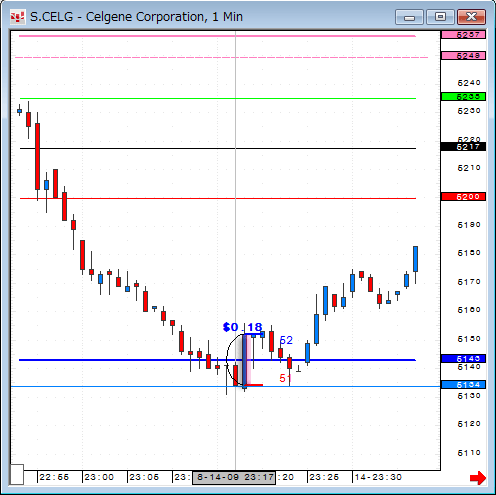The image size is (496, 495).
Task: Click the 5150 price axis value
Action: (469, 339)
